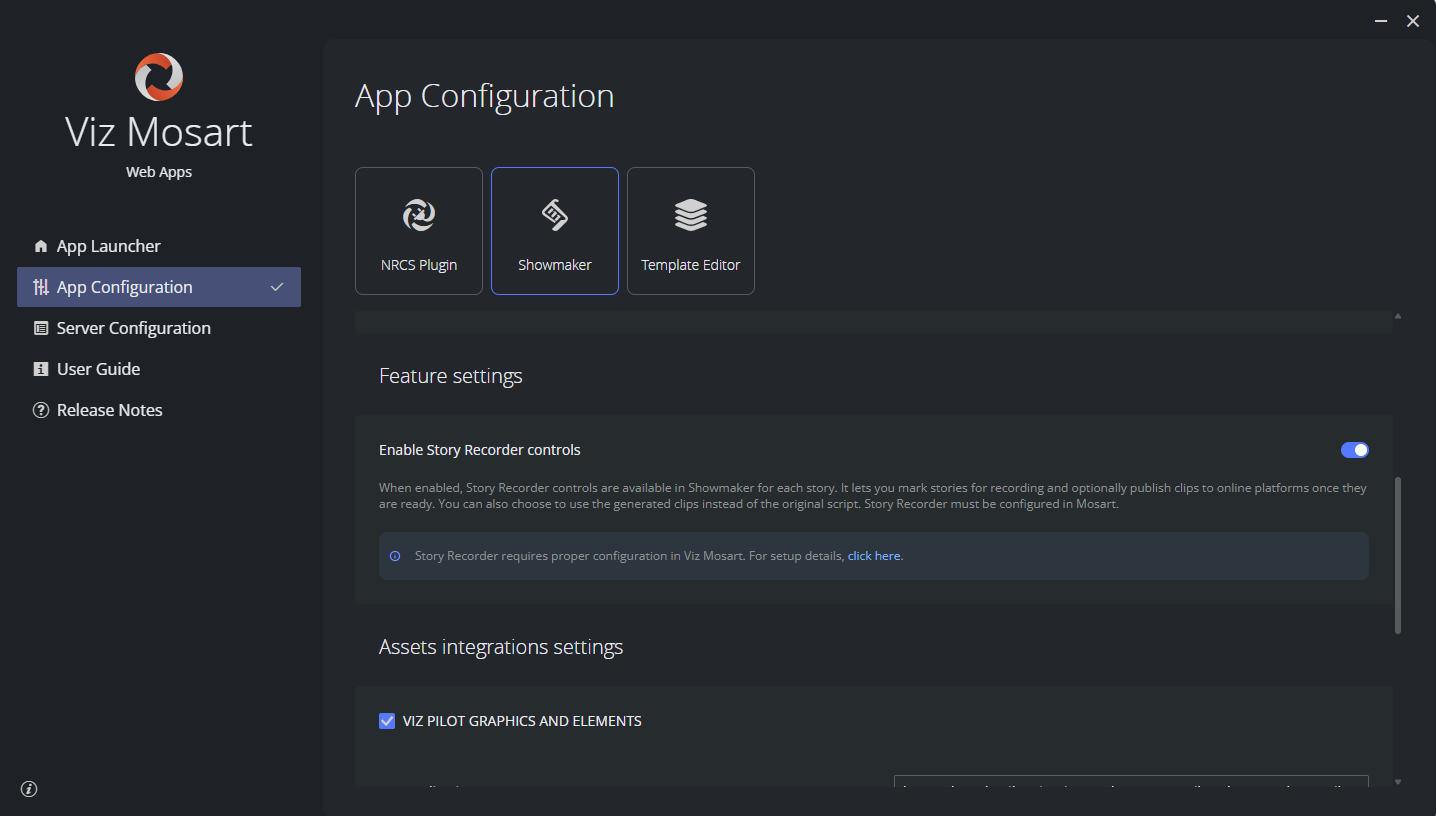Click the home icon beside App Launcher
The height and width of the screenshot is (816, 1436).
point(41,246)
